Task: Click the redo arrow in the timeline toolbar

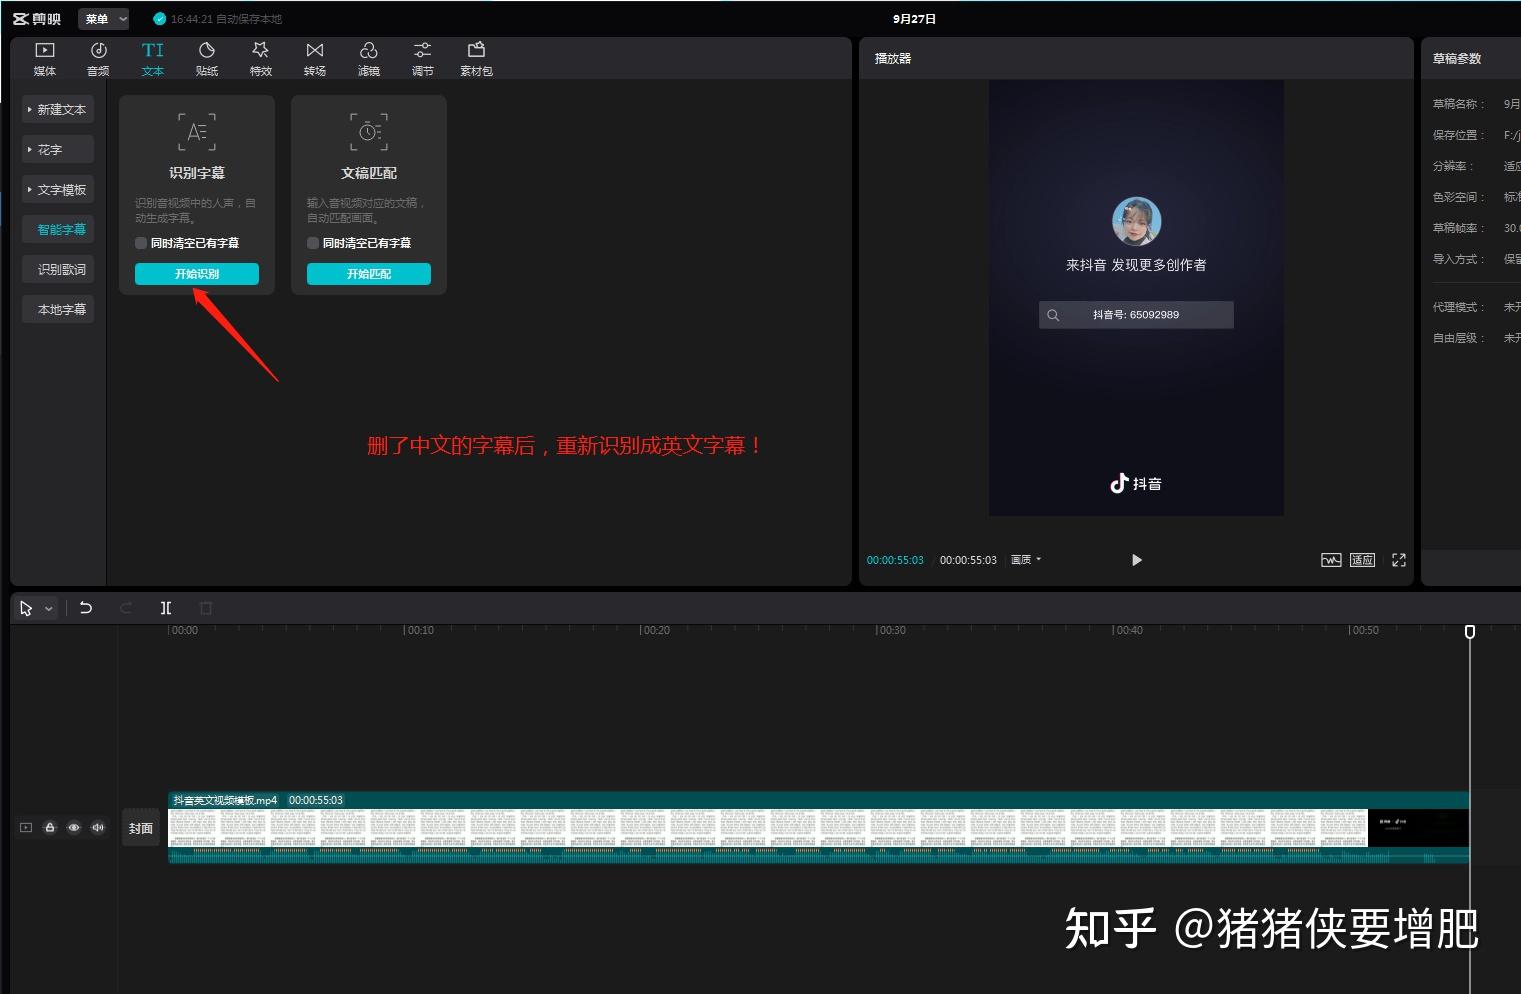Action: (126, 608)
